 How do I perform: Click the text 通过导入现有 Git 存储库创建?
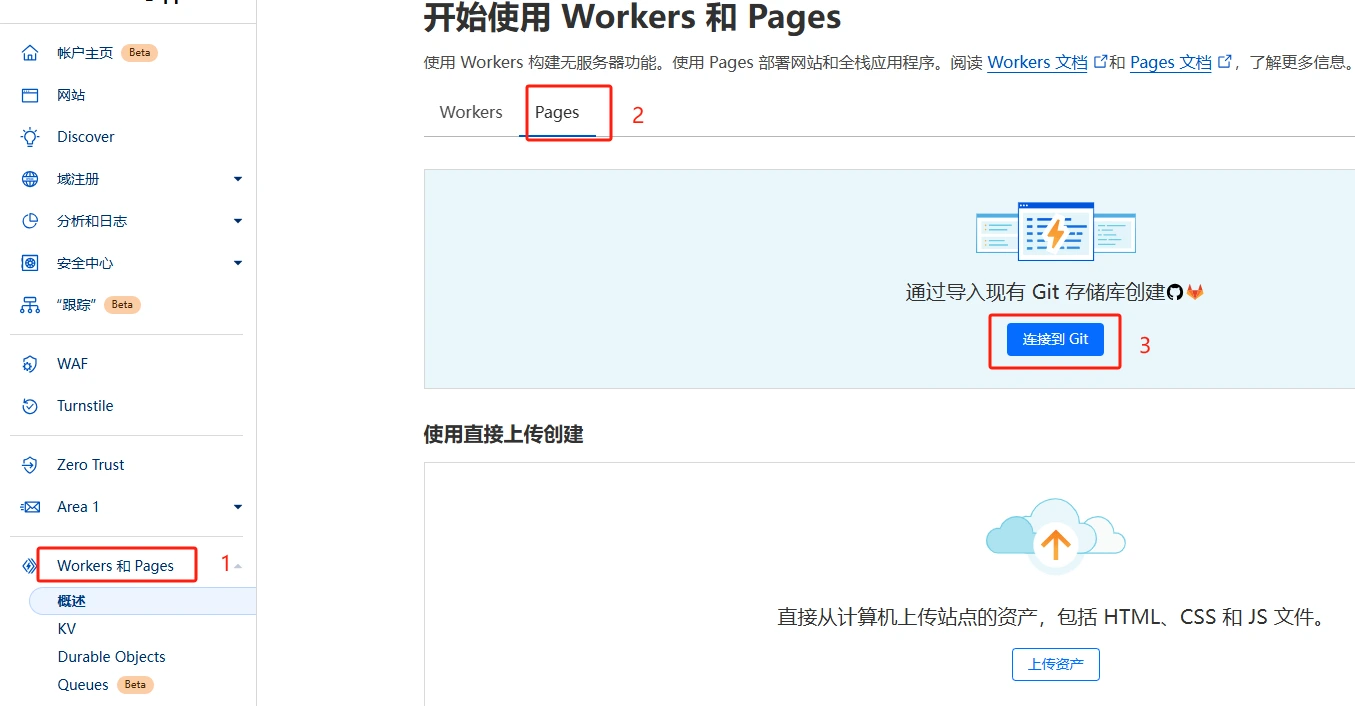[x=1035, y=292]
